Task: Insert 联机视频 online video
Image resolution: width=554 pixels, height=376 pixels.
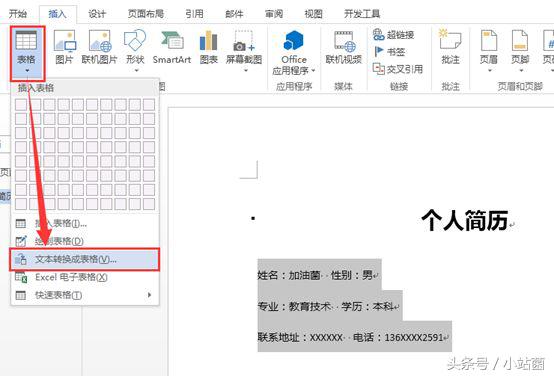Action: (344, 47)
